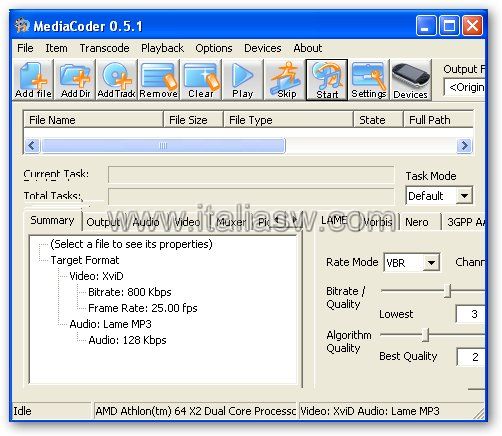Viewport: 502px width, 436px height.
Task: Adjust the Bitrate / Quality slider
Action: point(448,291)
